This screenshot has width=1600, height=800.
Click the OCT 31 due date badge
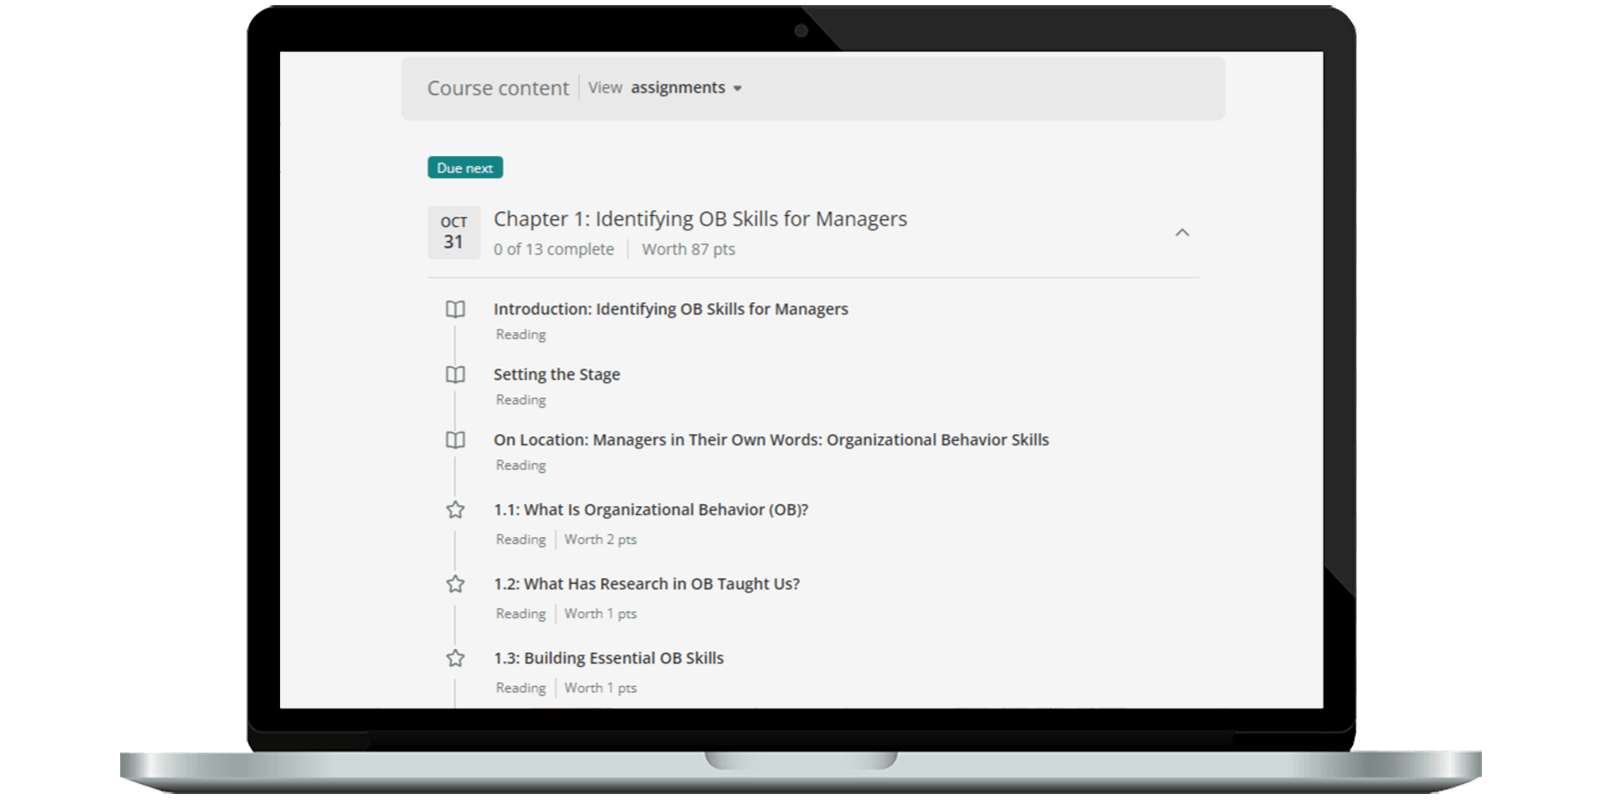tap(454, 232)
